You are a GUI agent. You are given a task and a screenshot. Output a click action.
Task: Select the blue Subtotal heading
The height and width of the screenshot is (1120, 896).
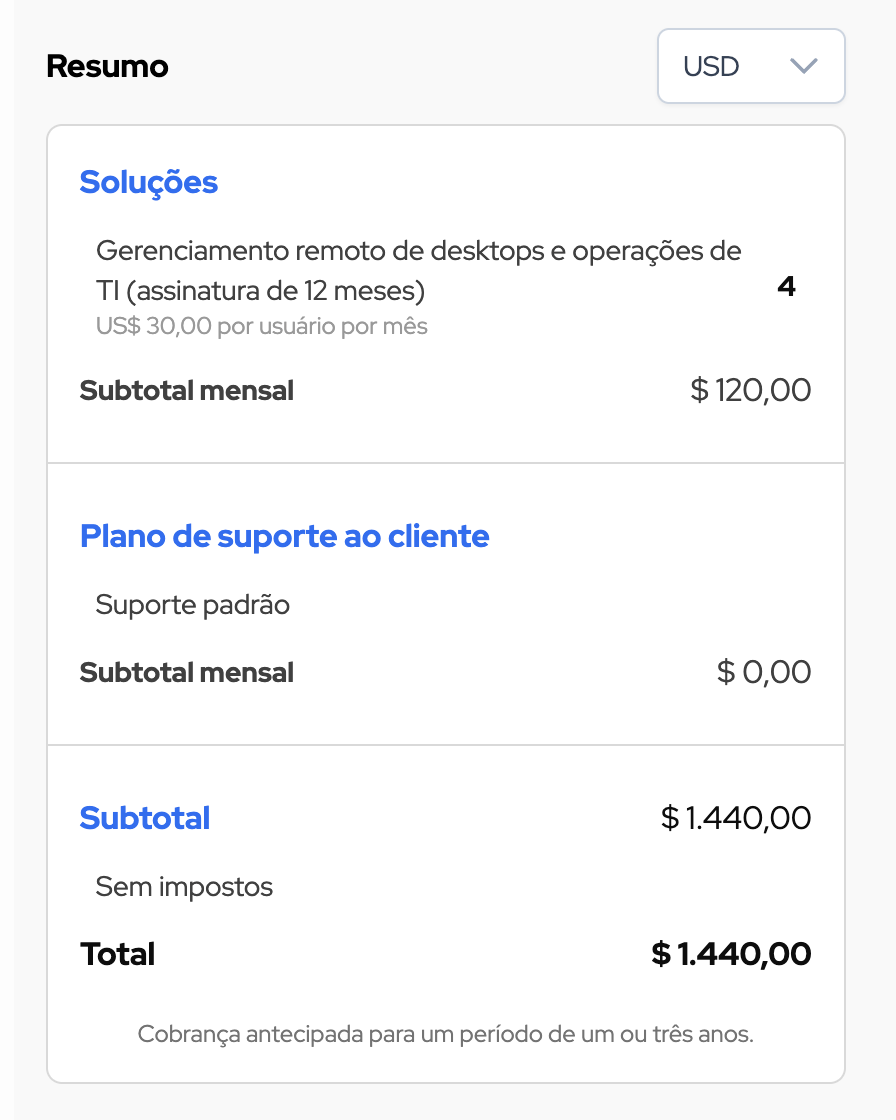145,818
